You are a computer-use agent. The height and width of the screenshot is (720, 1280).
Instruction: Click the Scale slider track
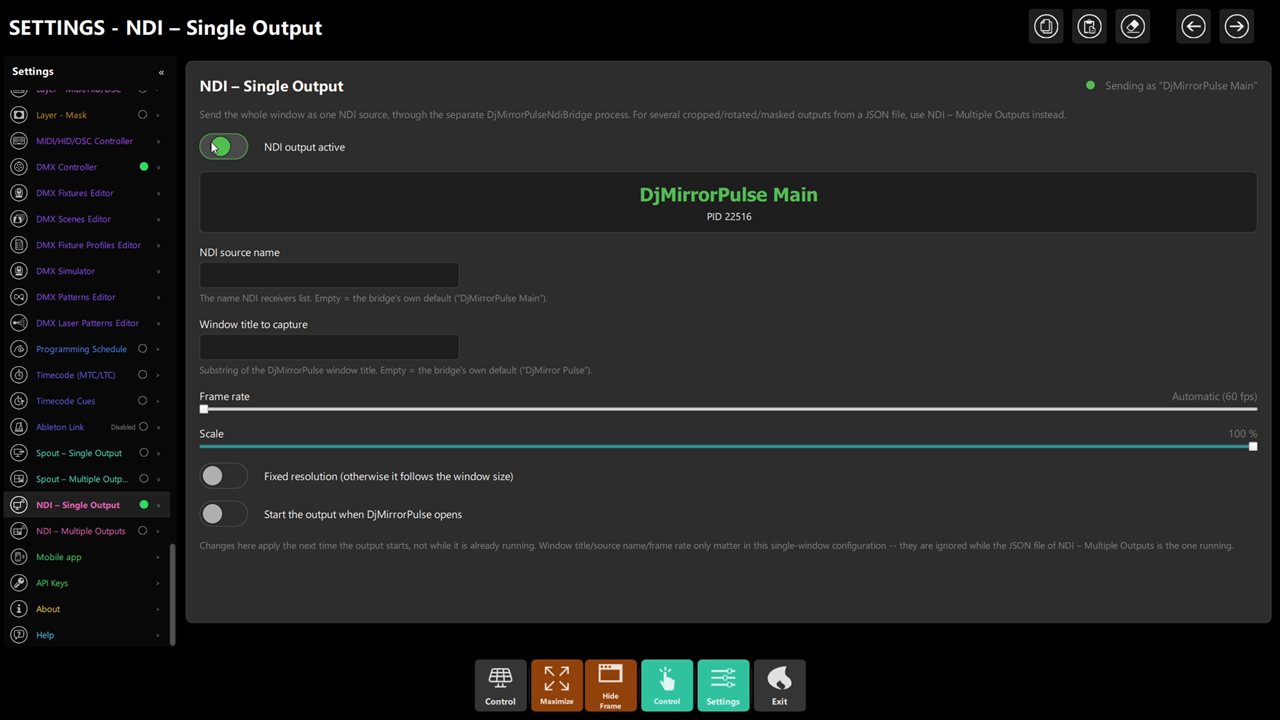(728, 446)
